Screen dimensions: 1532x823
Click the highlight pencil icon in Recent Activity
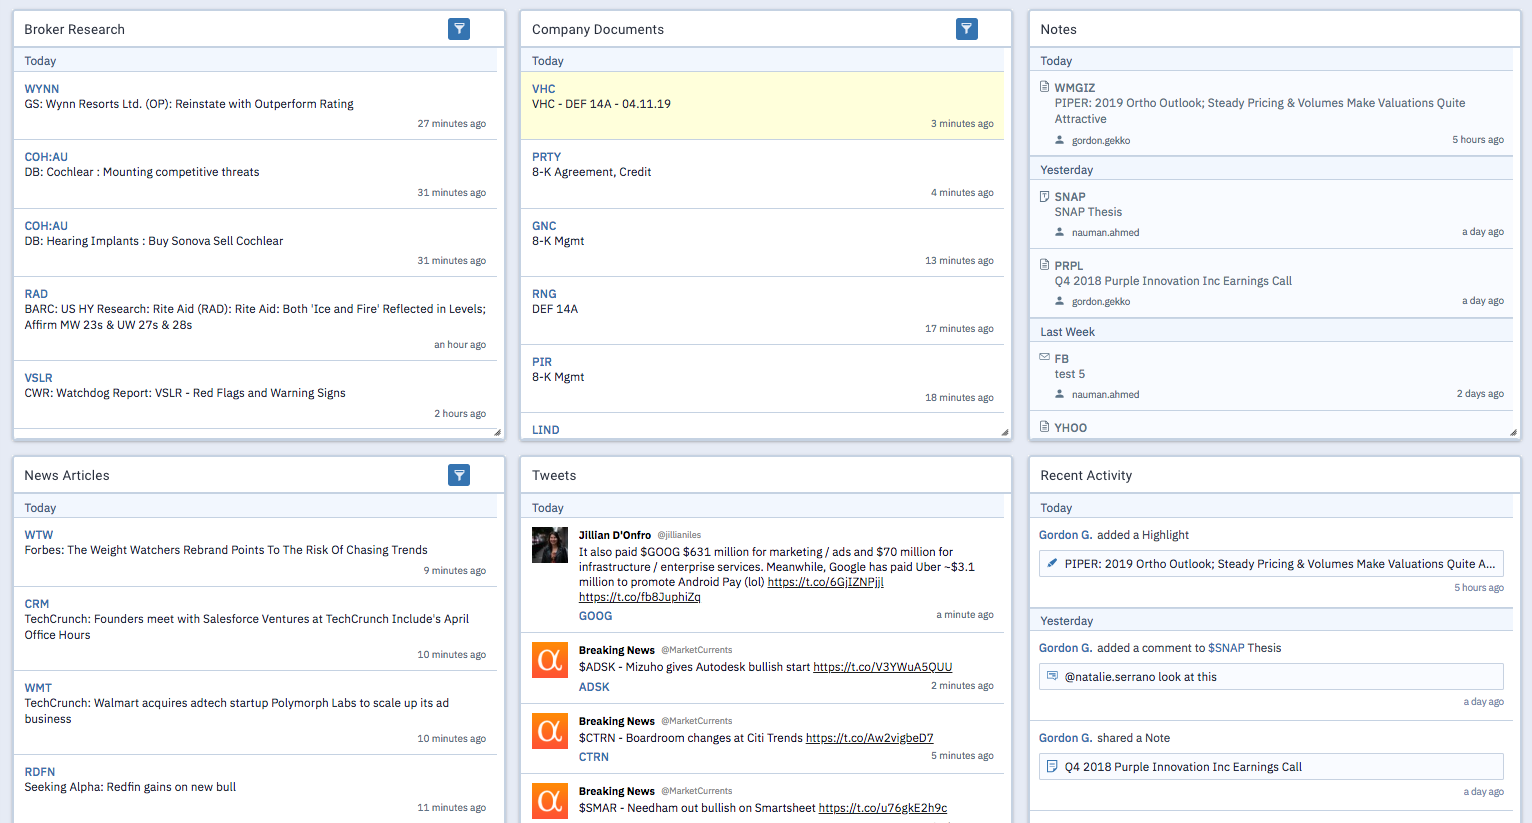pyautogui.click(x=1052, y=564)
